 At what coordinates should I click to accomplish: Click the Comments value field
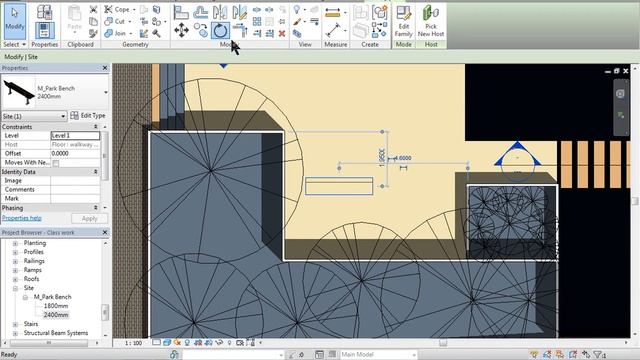click(x=75, y=189)
